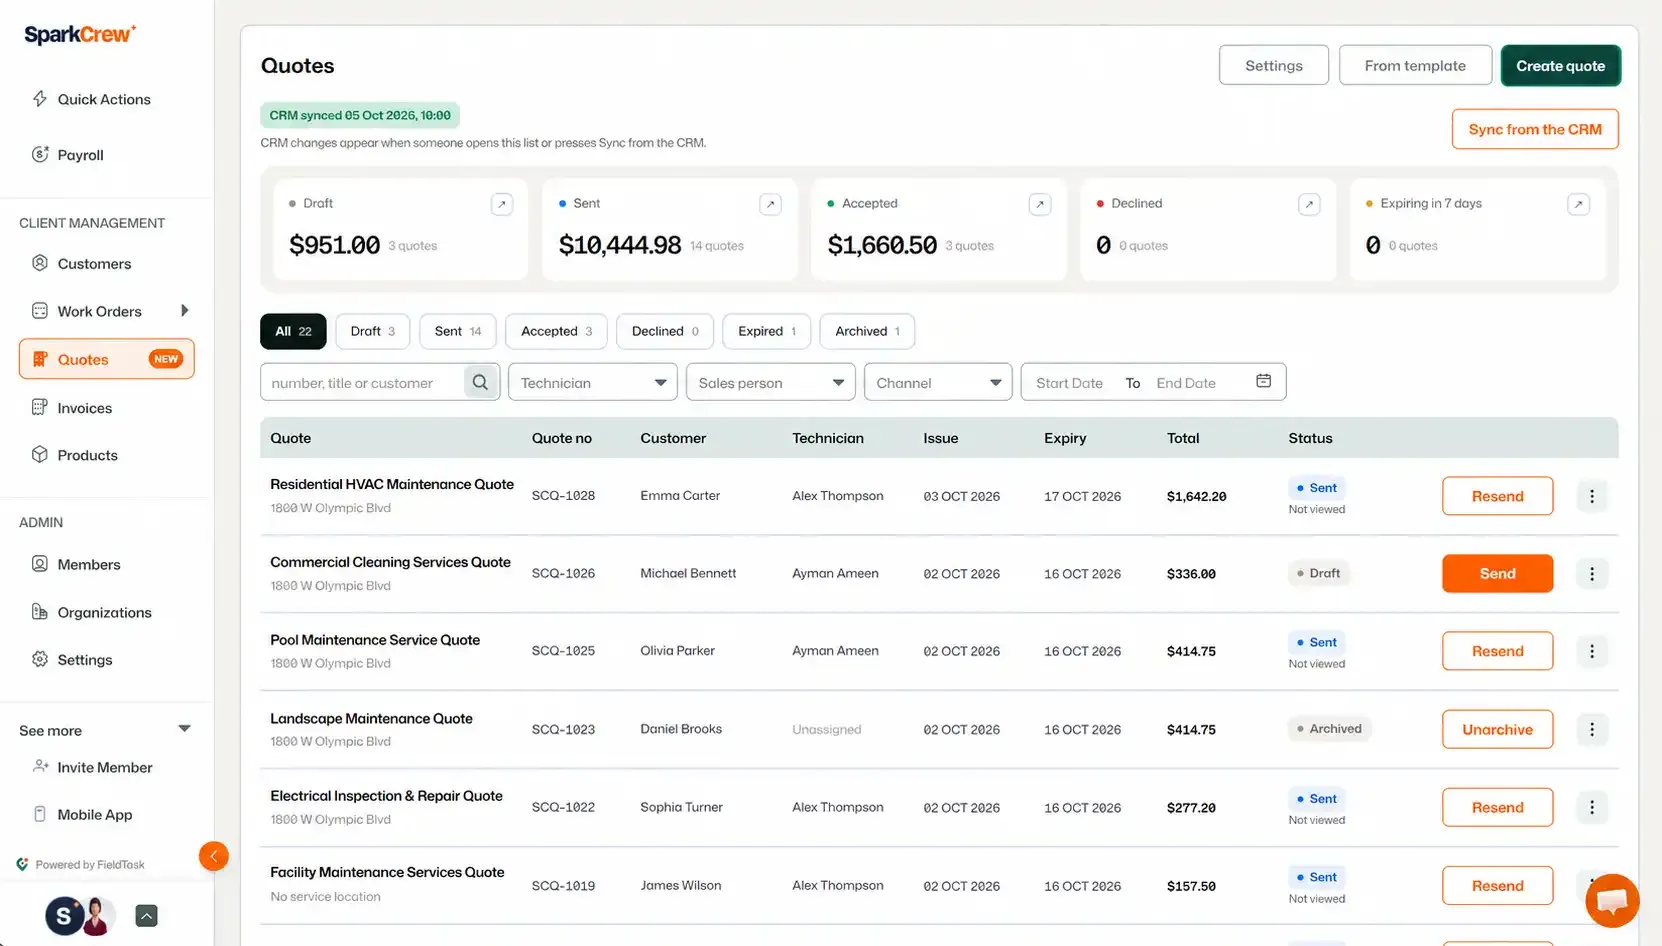Open Mobile App link

click(x=83, y=814)
